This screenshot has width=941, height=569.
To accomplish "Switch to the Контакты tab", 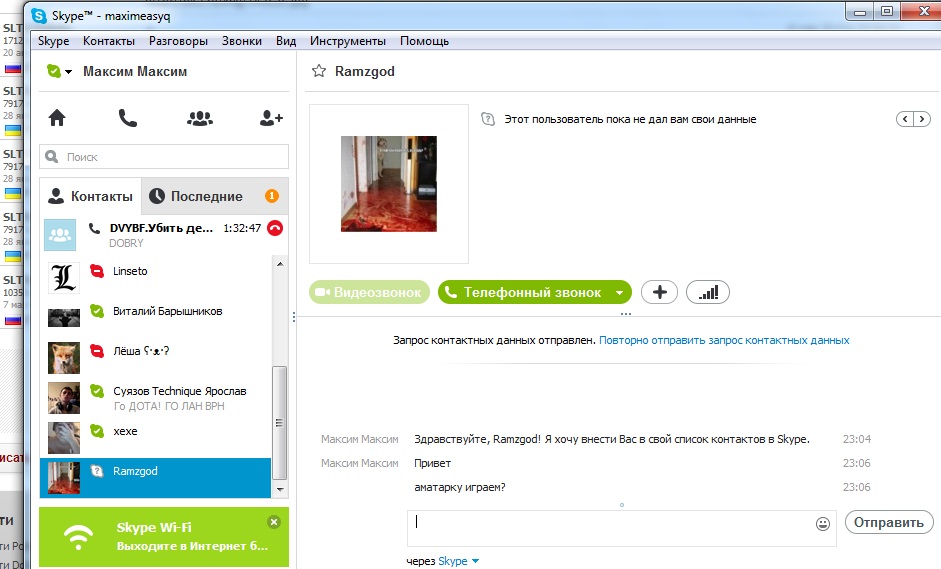I will pyautogui.click(x=91, y=196).
